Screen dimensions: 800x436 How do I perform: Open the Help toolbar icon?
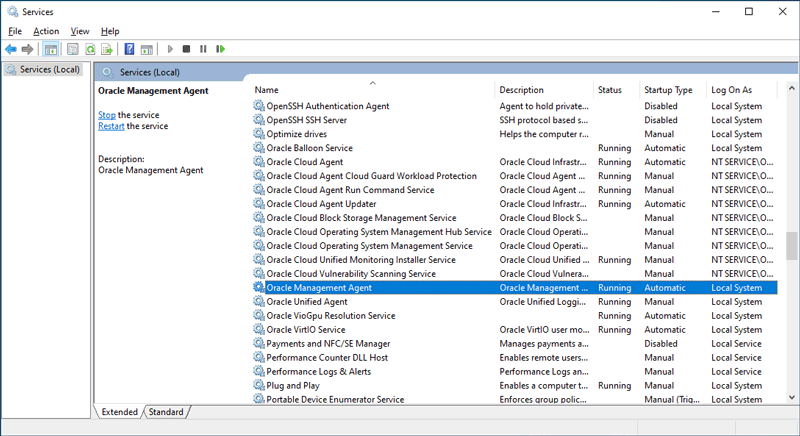click(130, 49)
